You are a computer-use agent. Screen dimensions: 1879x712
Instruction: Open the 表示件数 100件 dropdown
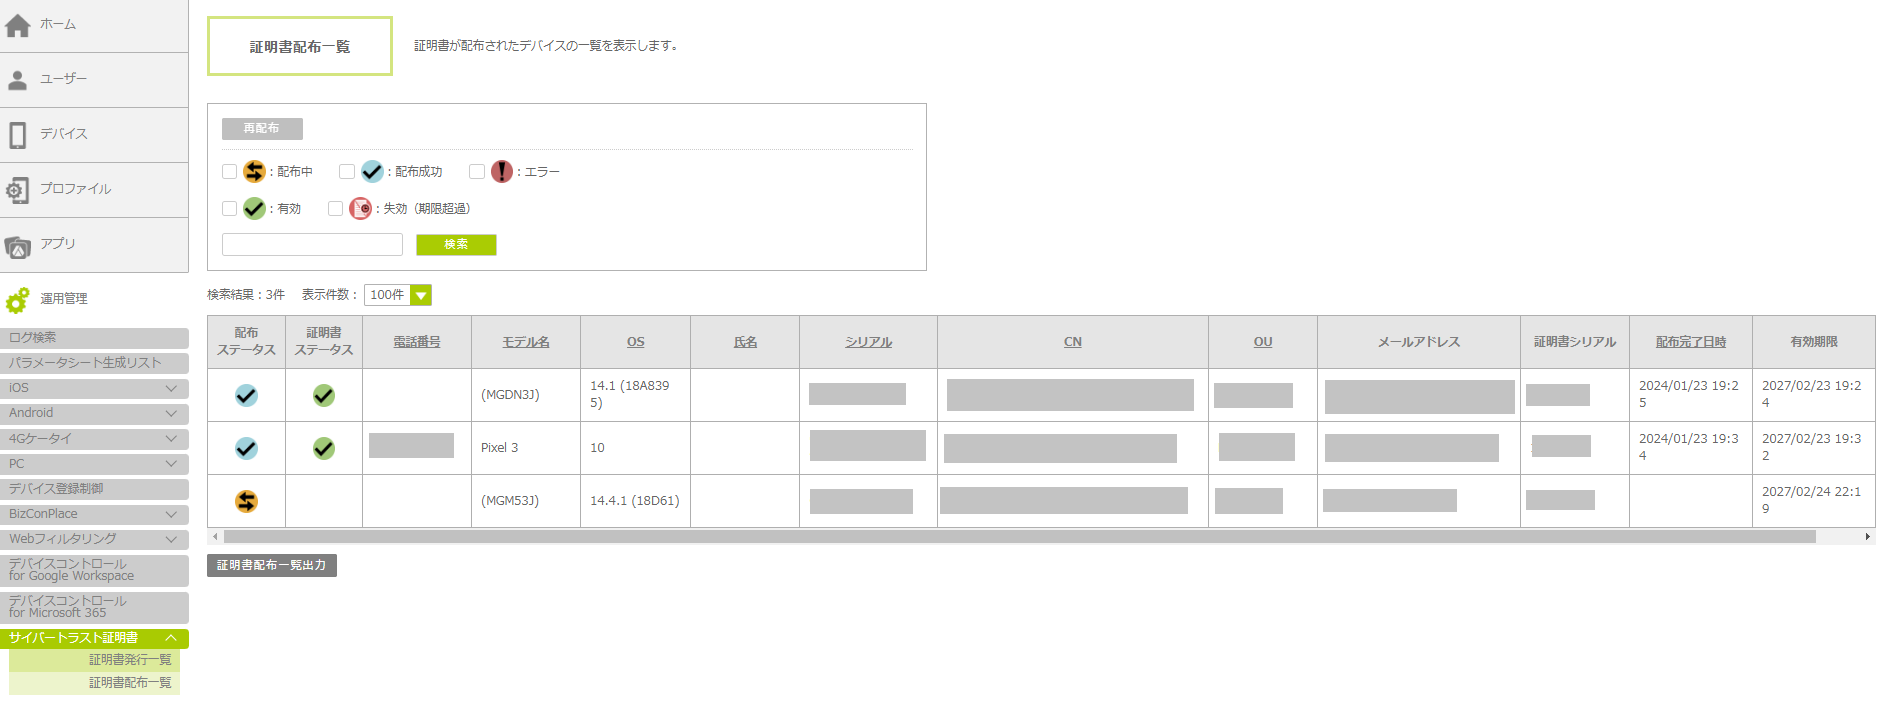tap(398, 295)
